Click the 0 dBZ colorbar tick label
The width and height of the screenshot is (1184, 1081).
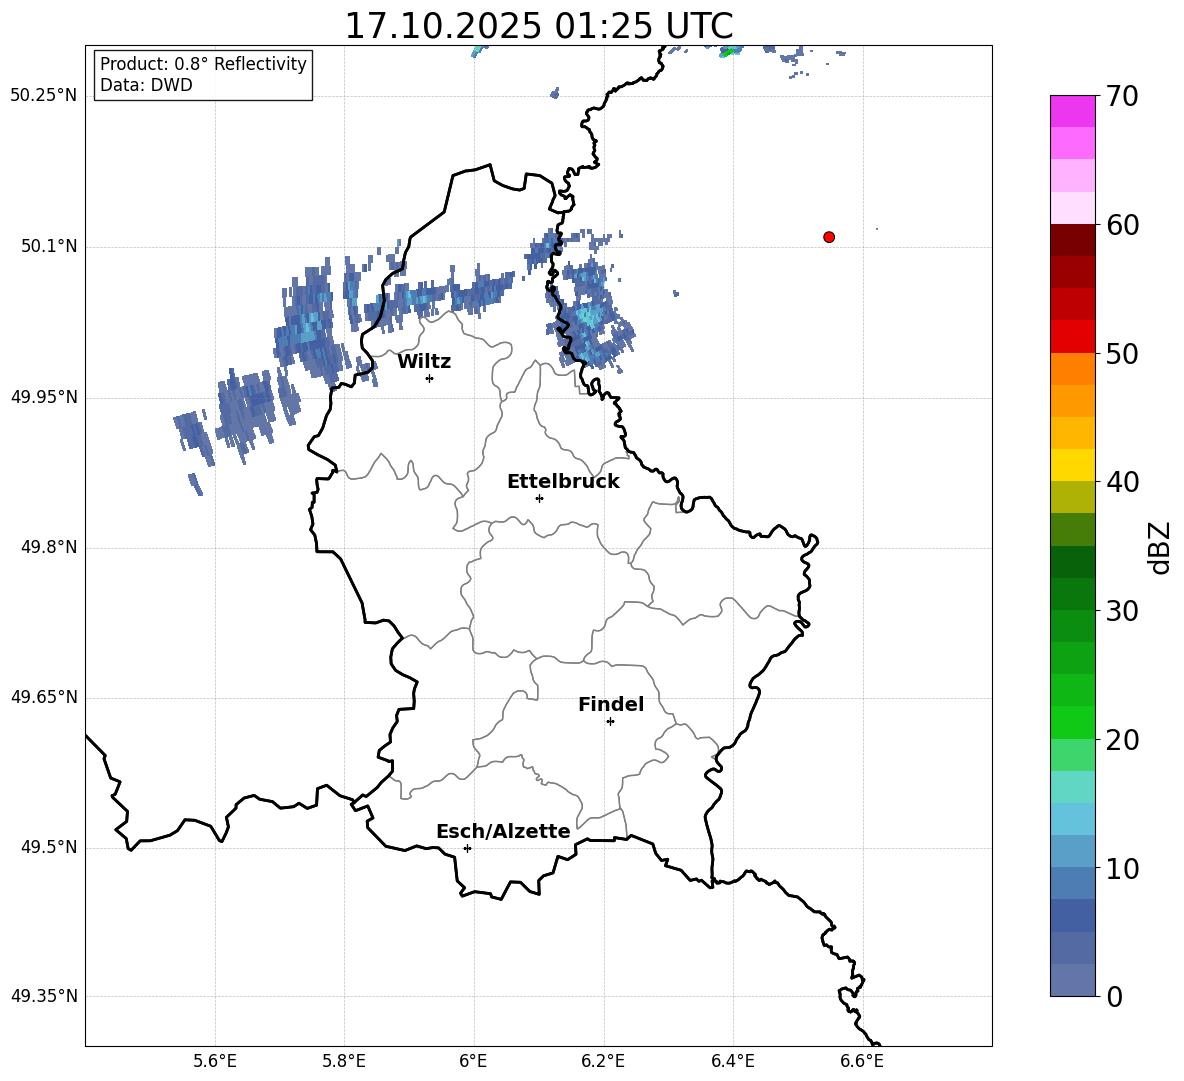click(1115, 997)
